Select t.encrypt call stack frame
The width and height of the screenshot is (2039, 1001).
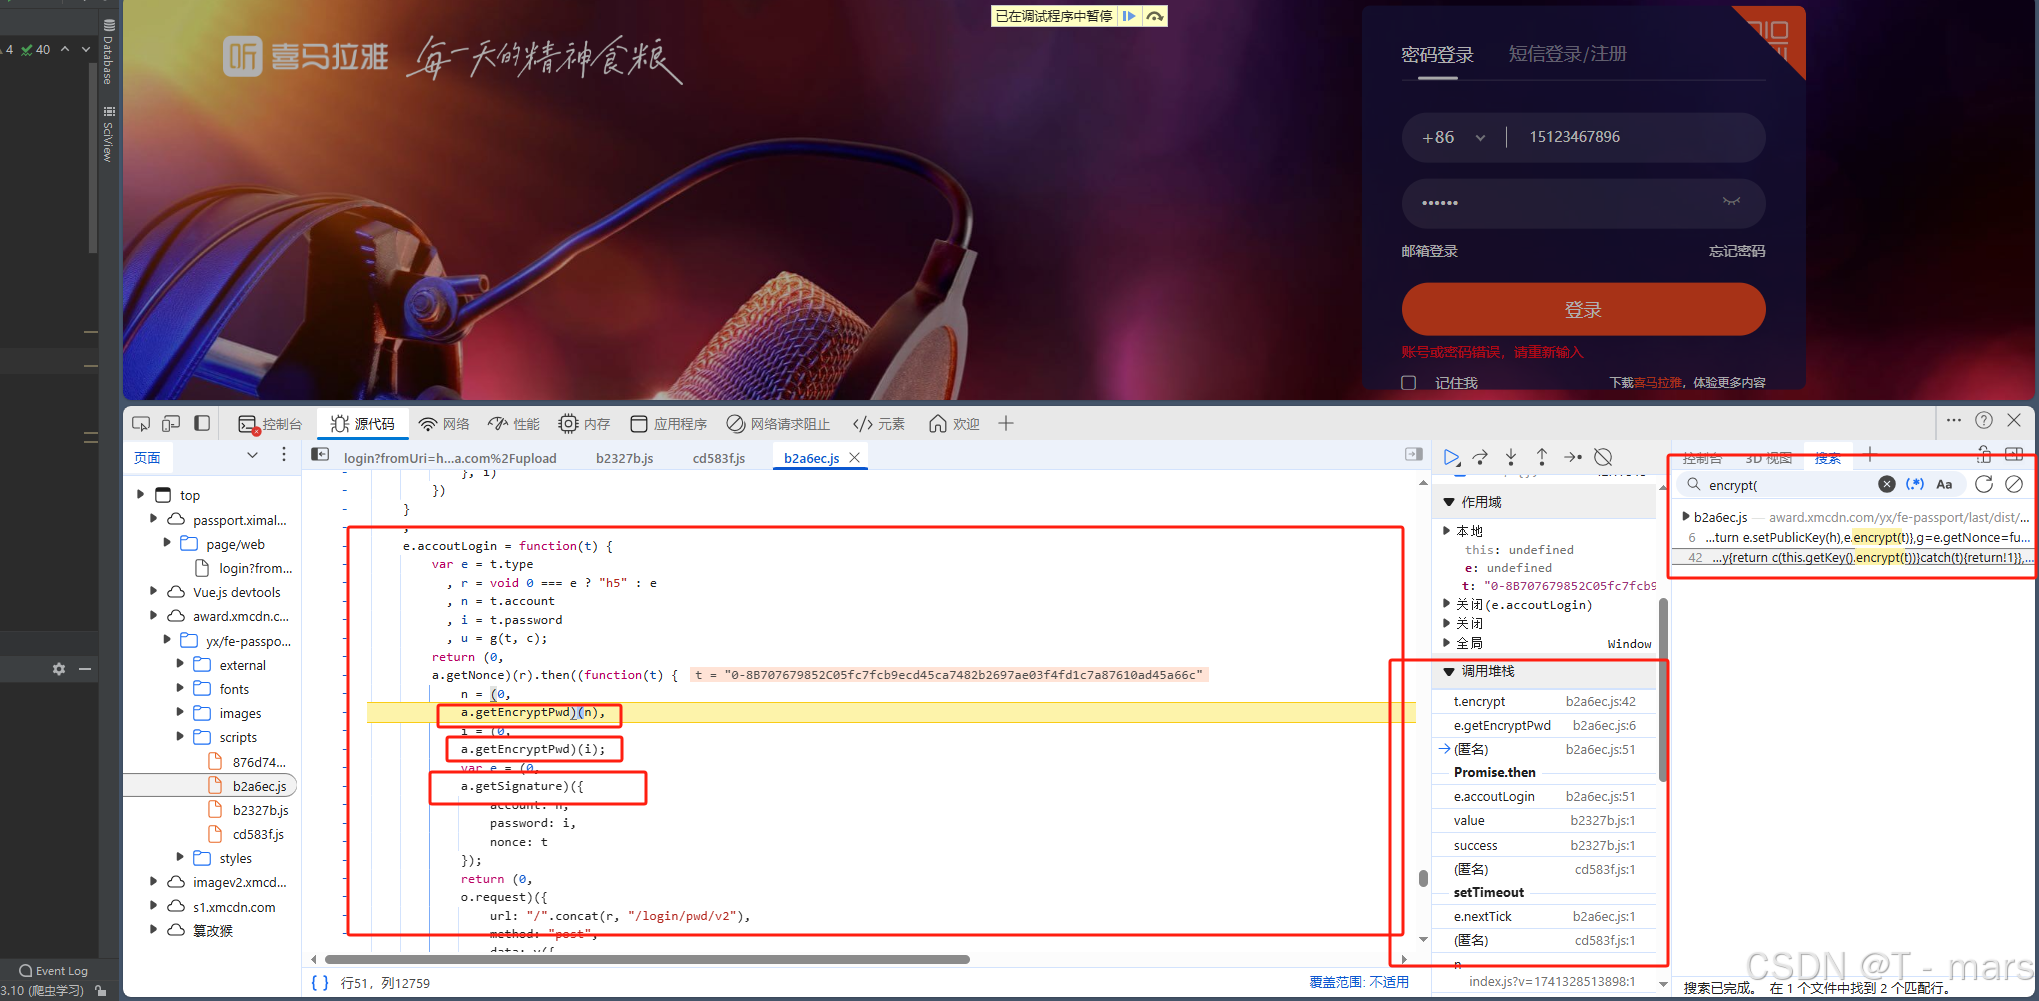(x=1545, y=702)
